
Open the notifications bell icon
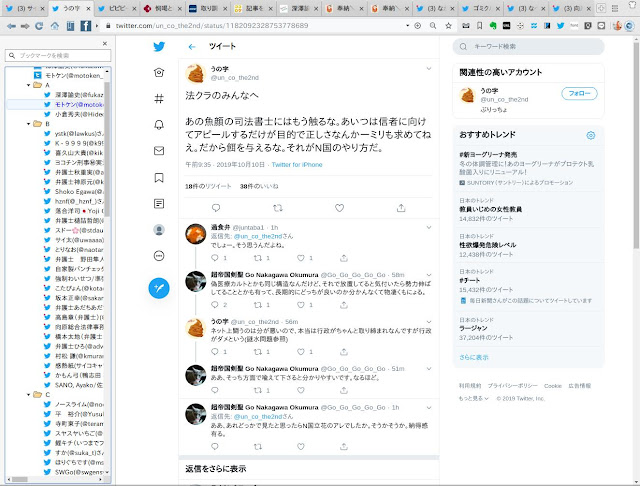coord(159,124)
